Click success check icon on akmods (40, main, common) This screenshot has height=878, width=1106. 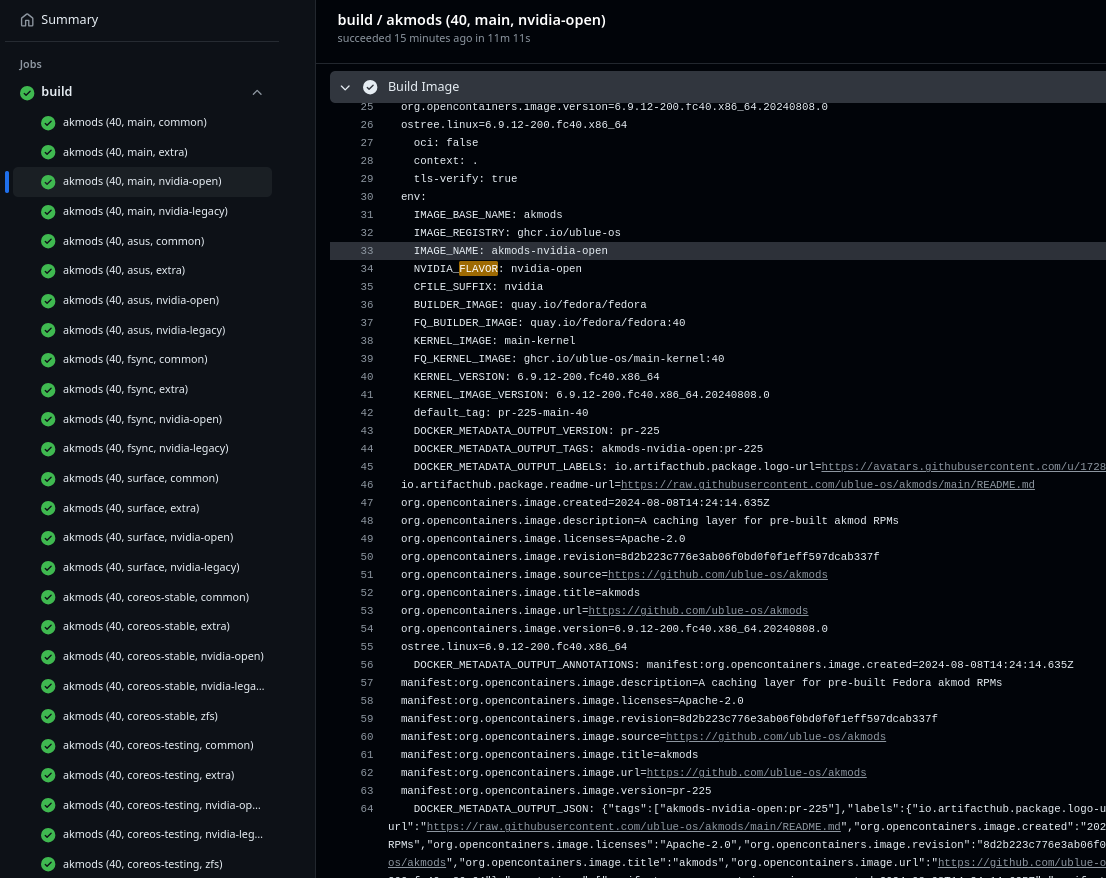click(x=48, y=122)
